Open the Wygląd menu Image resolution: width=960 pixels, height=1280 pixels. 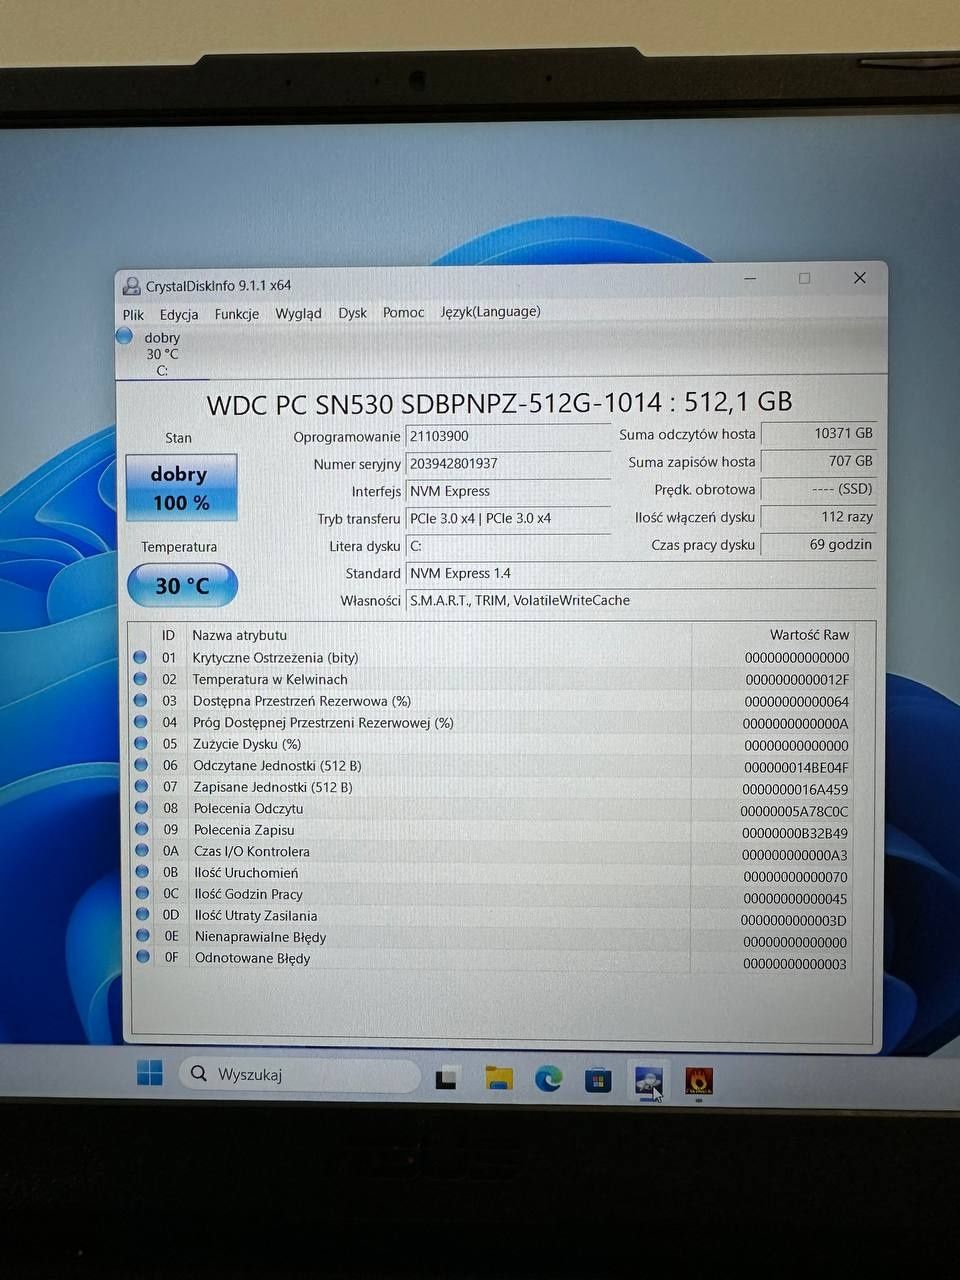[x=298, y=313]
